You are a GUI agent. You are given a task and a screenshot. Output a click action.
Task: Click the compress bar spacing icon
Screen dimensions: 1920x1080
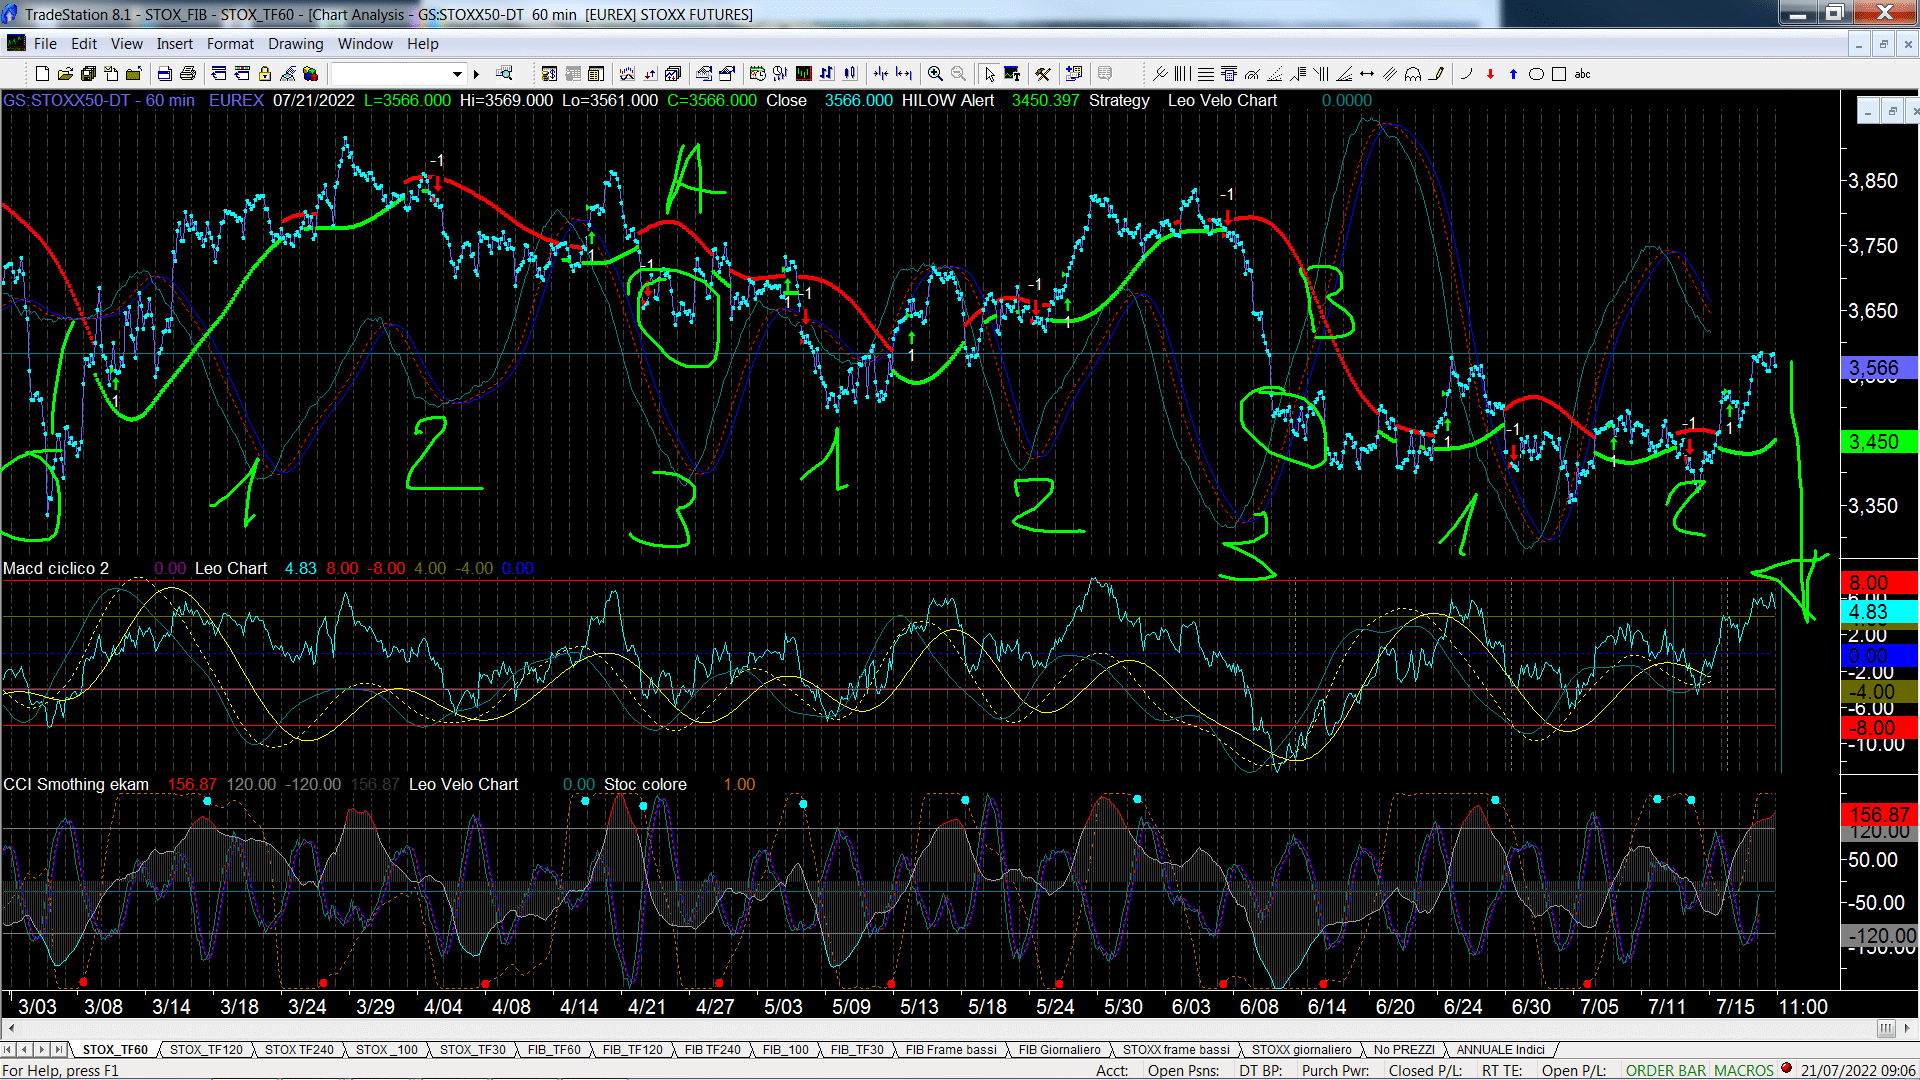click(x=881, y=74)
